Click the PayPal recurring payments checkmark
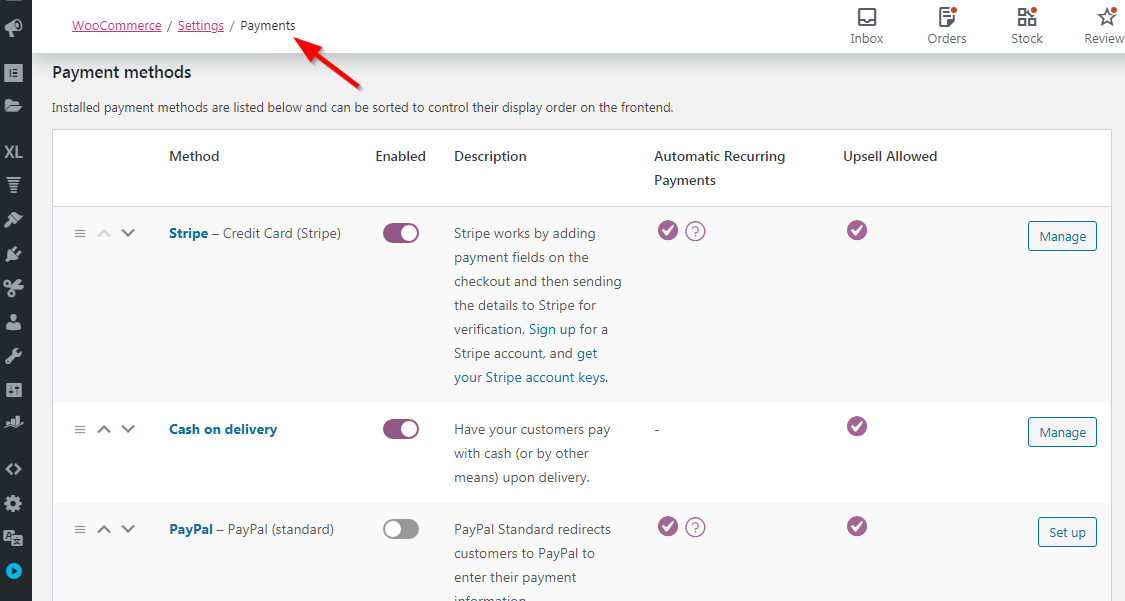1125x601 pixels. pos(668,526)
